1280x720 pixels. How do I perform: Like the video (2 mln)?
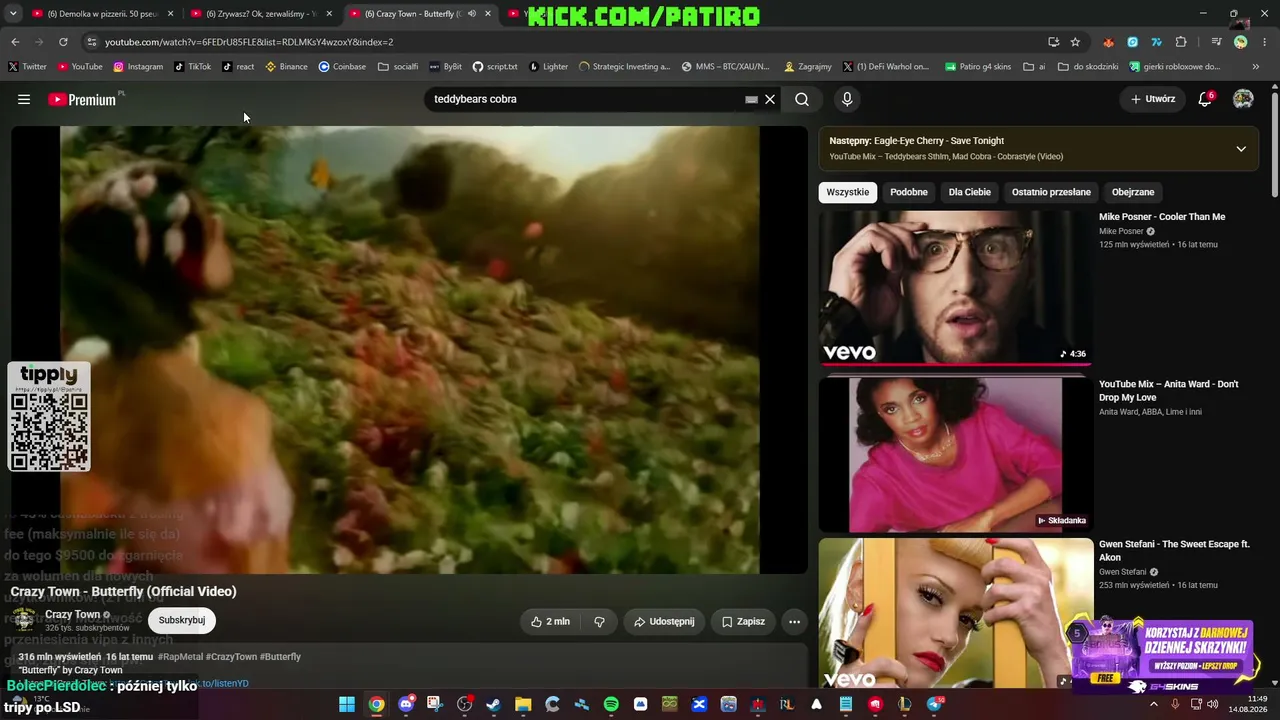(x=549, y=621)
